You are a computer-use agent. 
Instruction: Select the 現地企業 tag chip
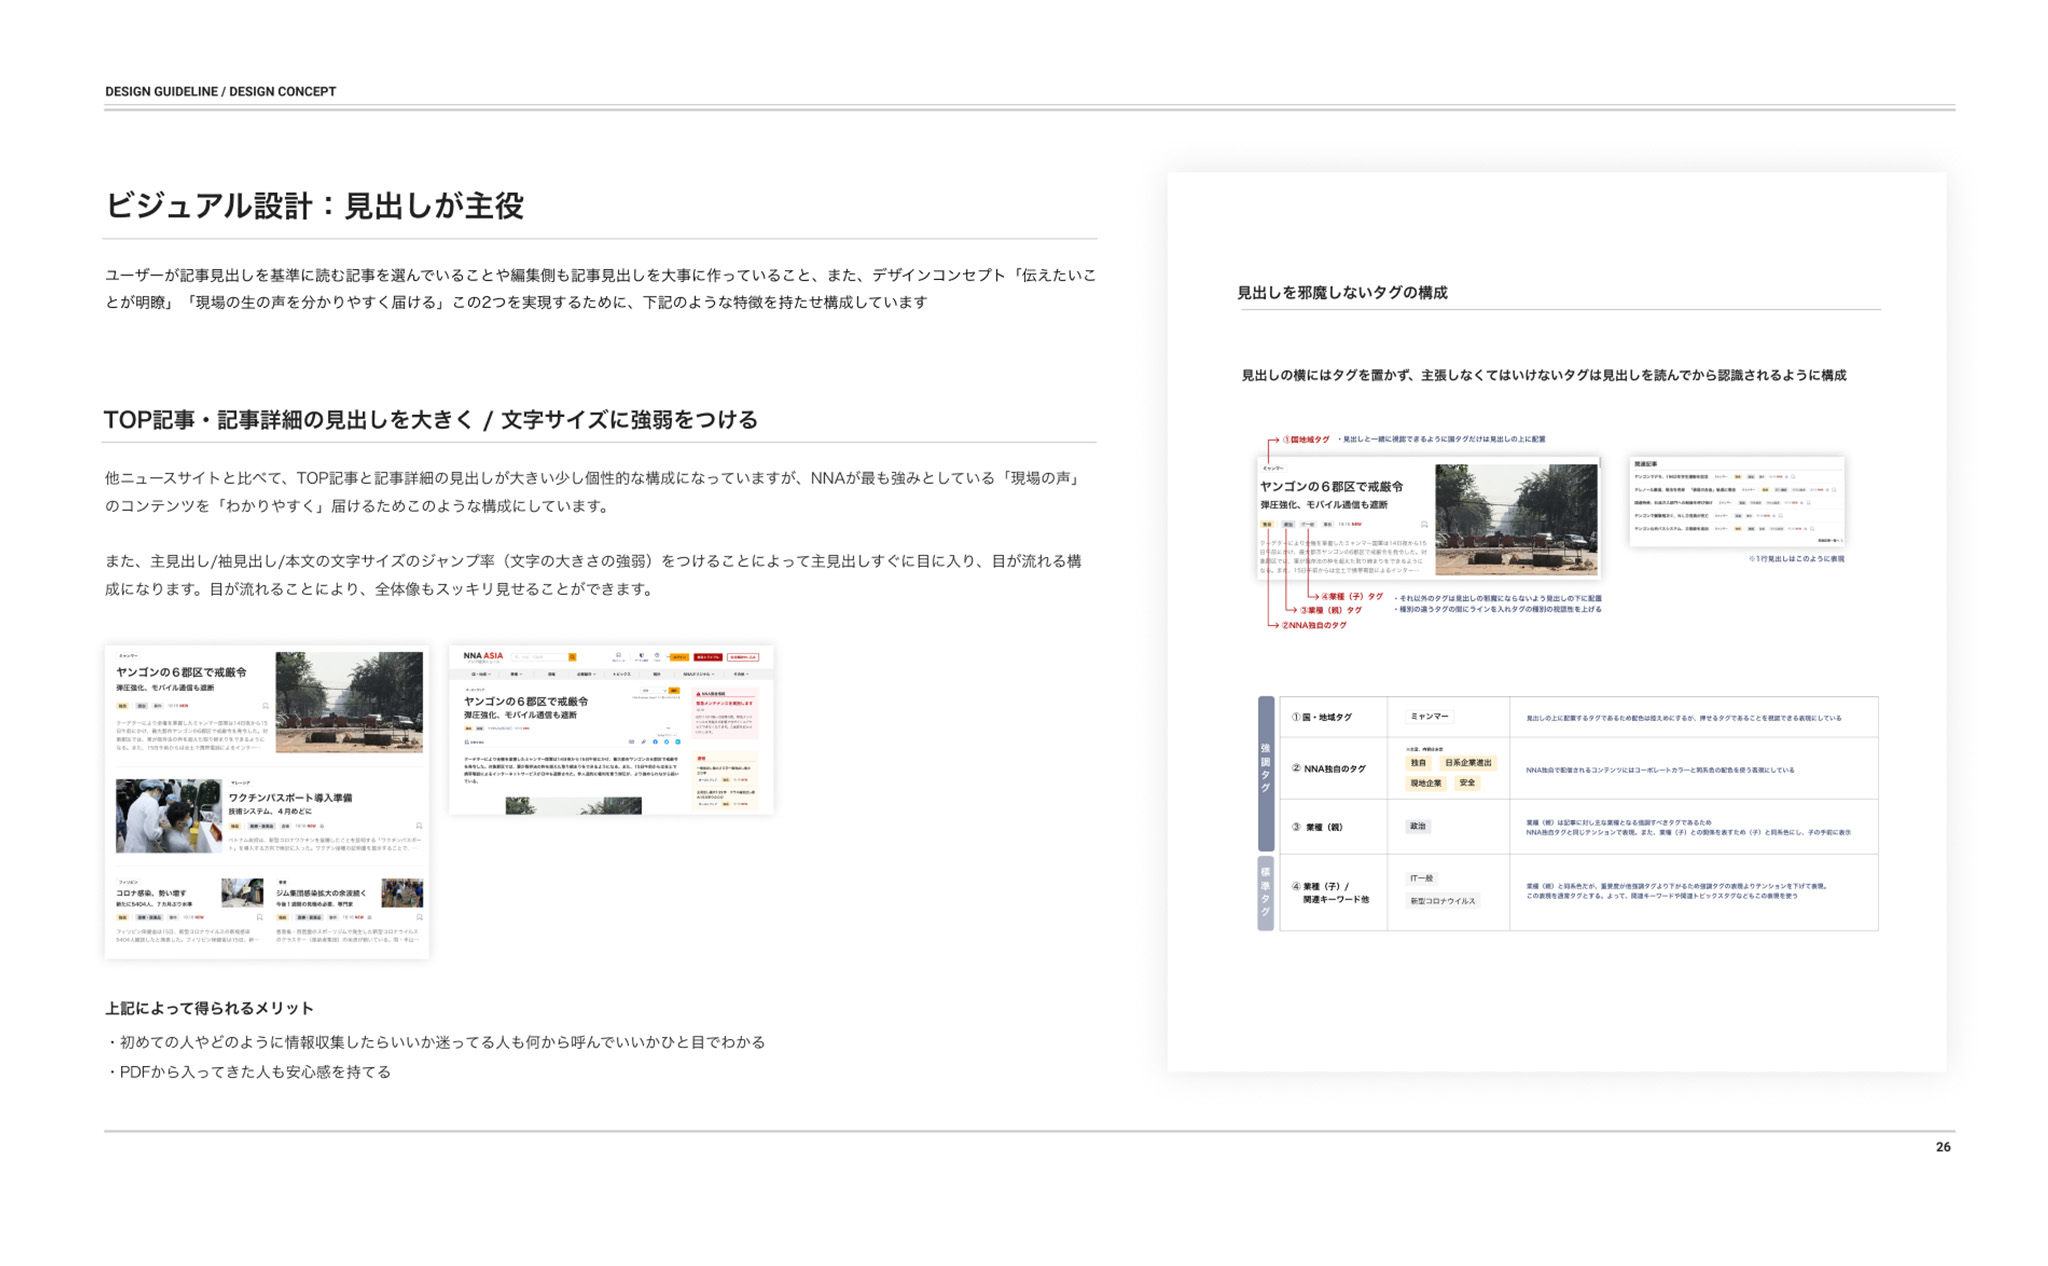[x=1425, y=783]
